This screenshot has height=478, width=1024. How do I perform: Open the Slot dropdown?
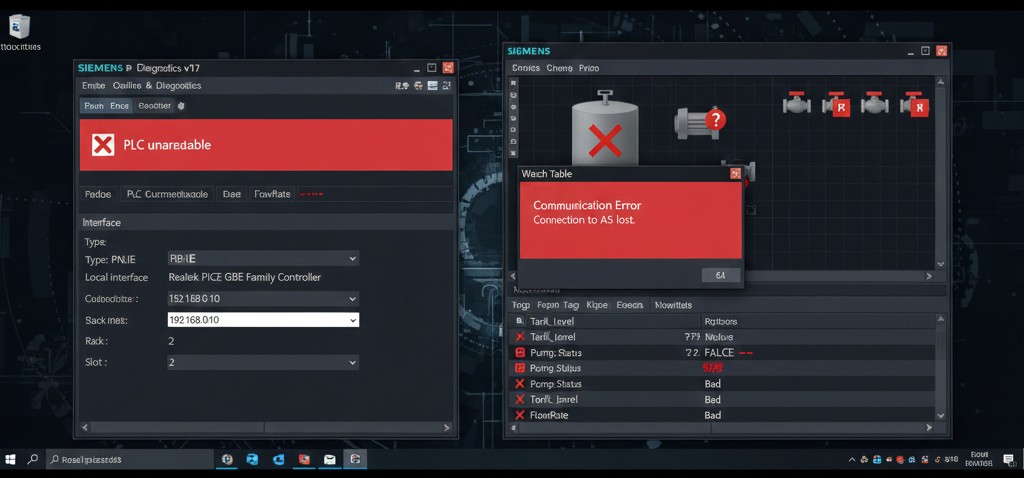263,362
